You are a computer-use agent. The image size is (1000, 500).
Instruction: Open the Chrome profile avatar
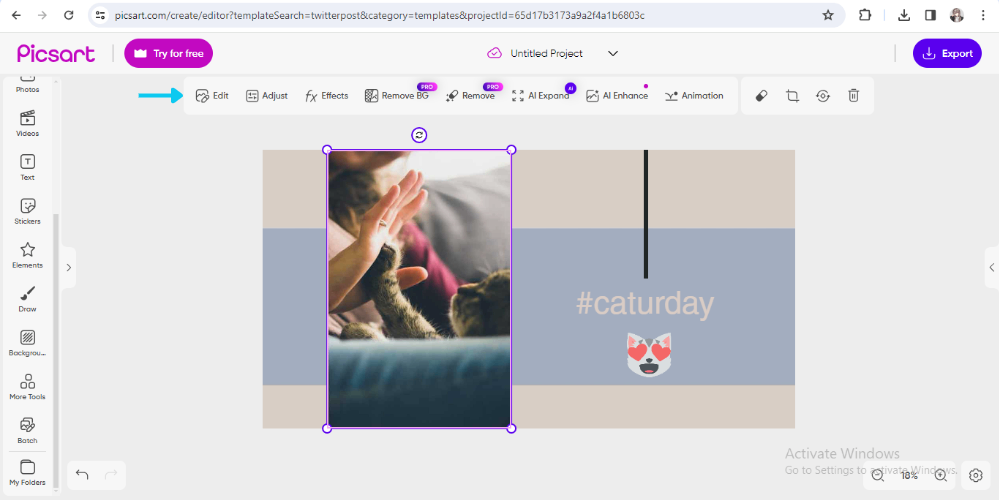tap(957, 15)
